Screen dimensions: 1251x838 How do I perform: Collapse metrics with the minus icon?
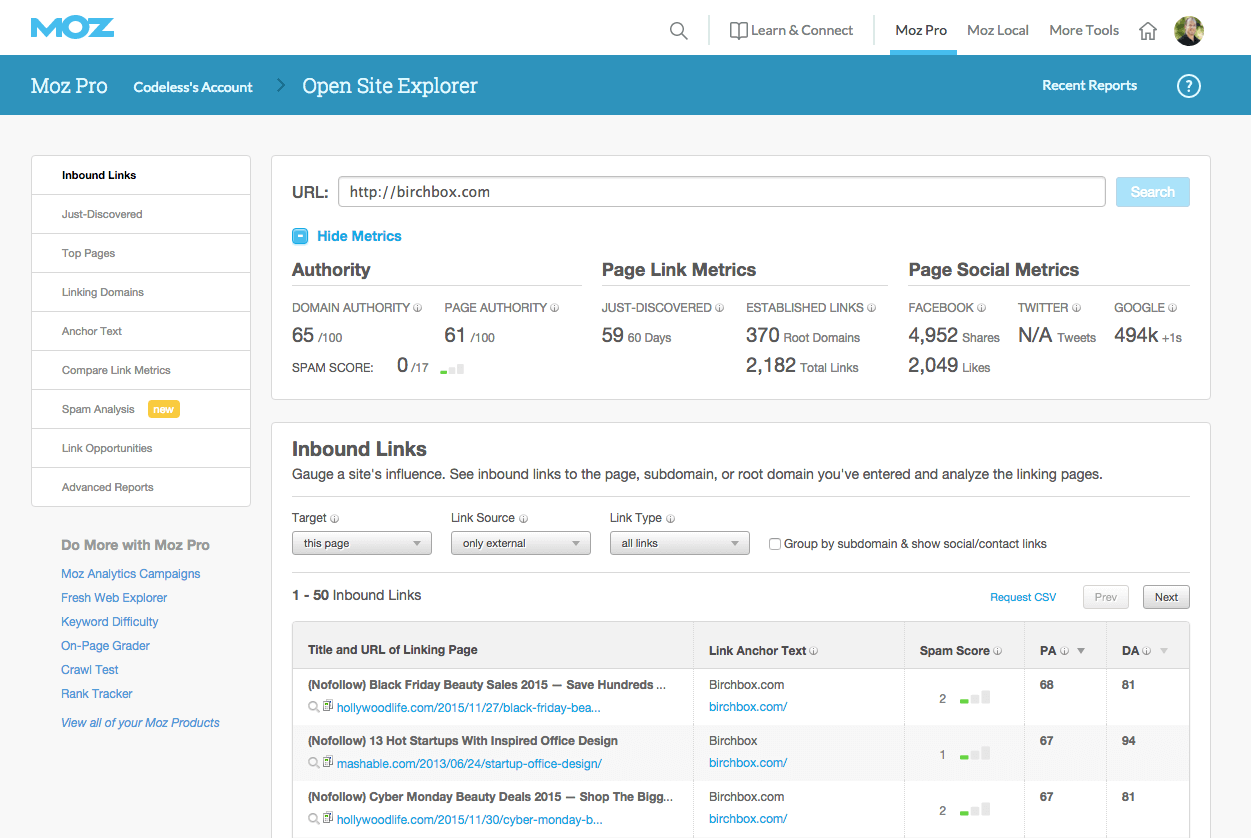pyautogui.click(x=300, y=237)
